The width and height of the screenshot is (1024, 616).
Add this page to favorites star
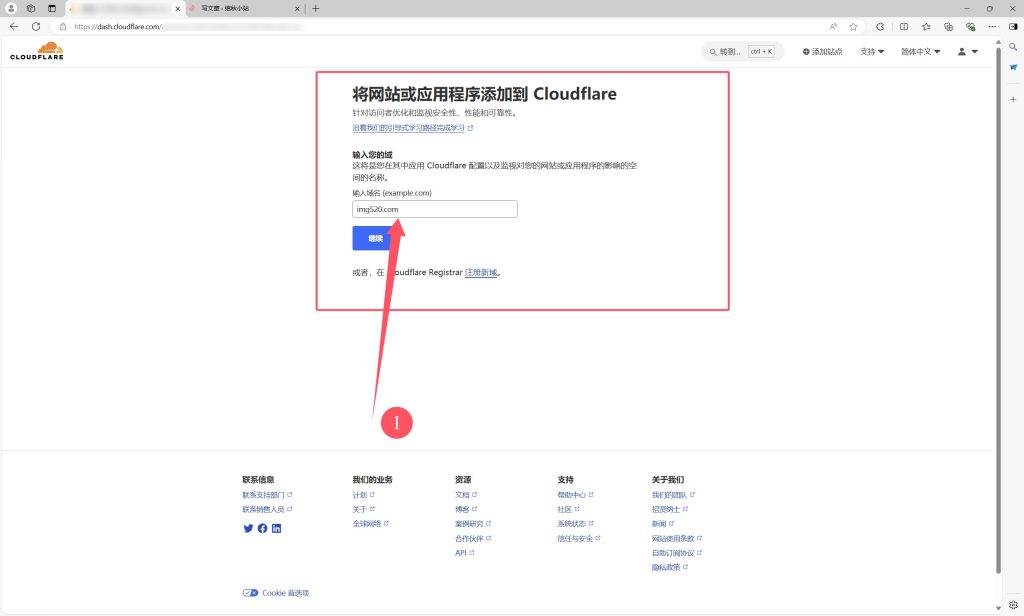pyautogui.click(x=853, y=27)
